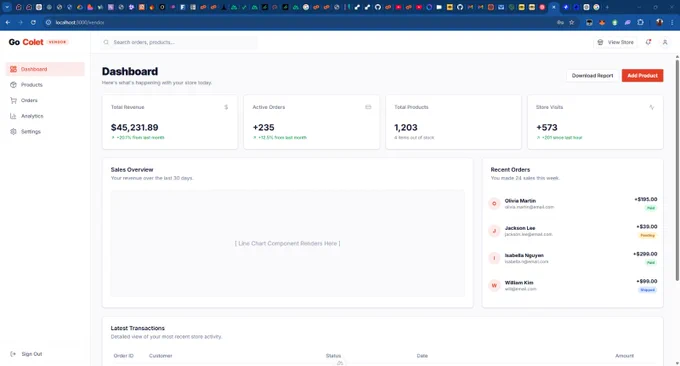Click the Add Product button

coord(642,75)
